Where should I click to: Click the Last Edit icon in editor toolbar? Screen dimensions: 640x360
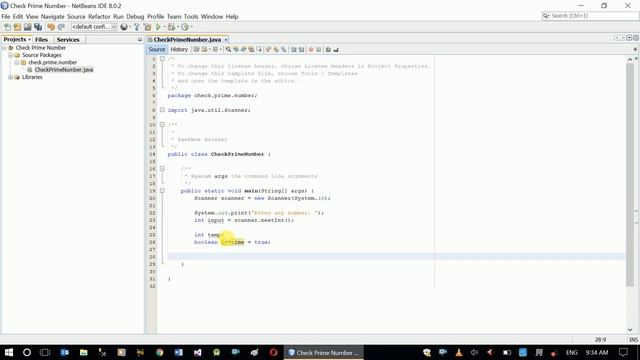pyautogui.click(x=196, y=49)
